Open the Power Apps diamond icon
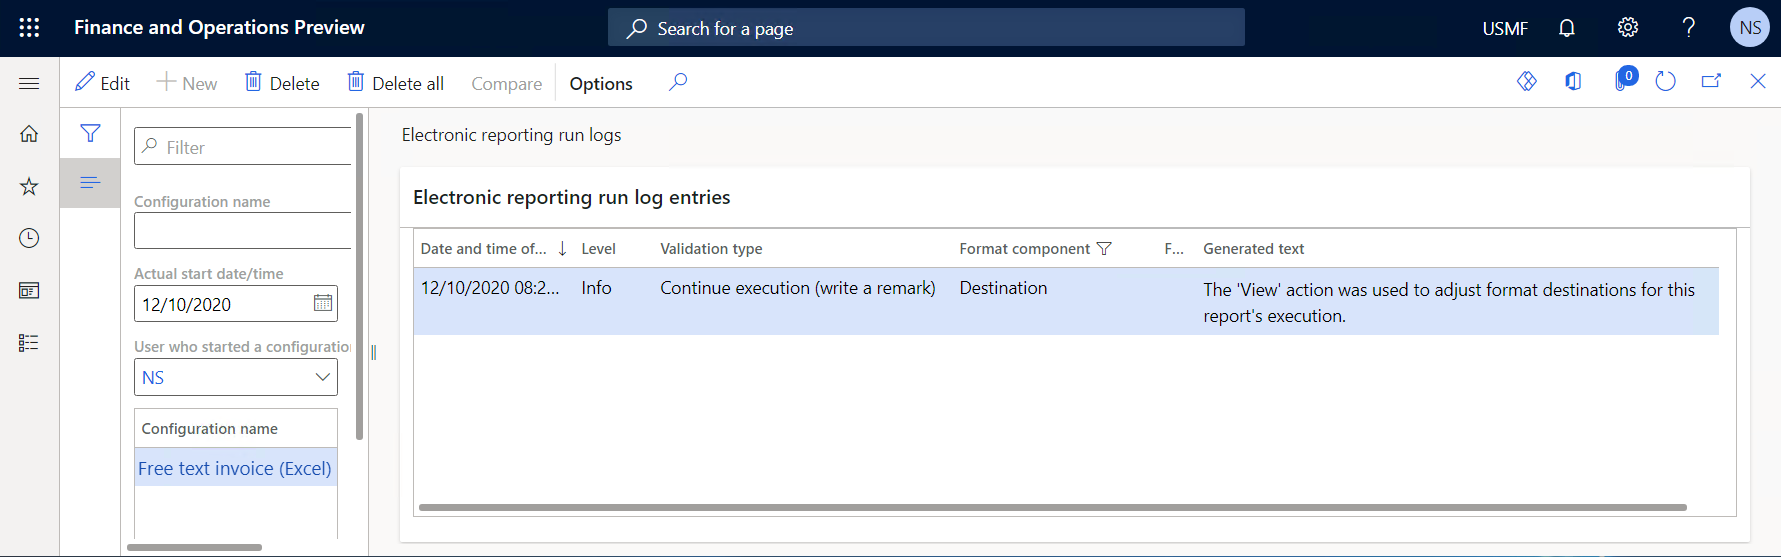The width and height of the screenshot is (1781, 557). 1527,82
